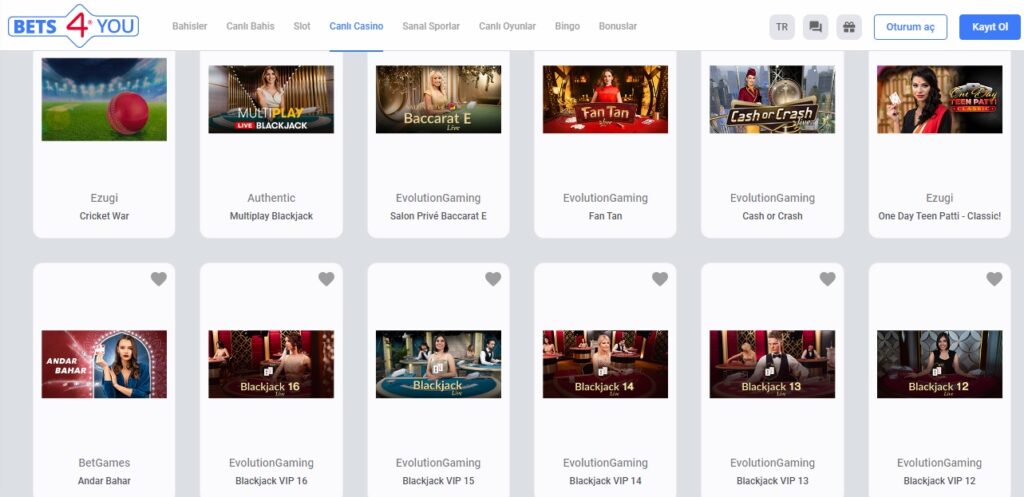Screen dimensions: 1024x497
Task: Click the Bets4You logo
Action: click(x=73, y=26)
